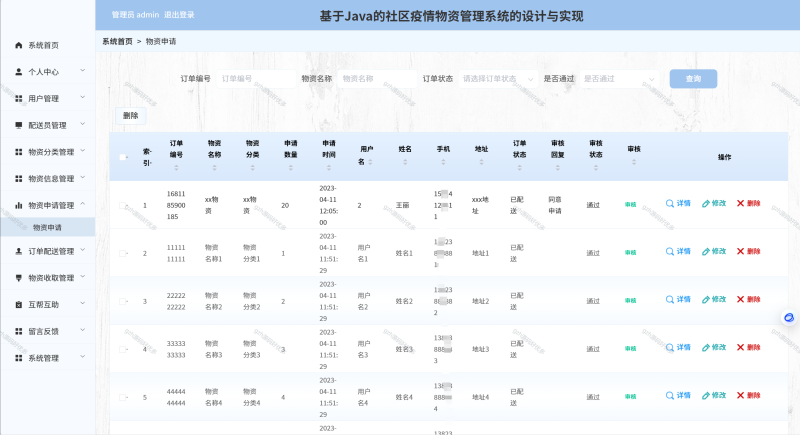The width and height of the screenshot is (800, 435).
Task: Toggle the select-all checkbox in table header
Action: 122,157
